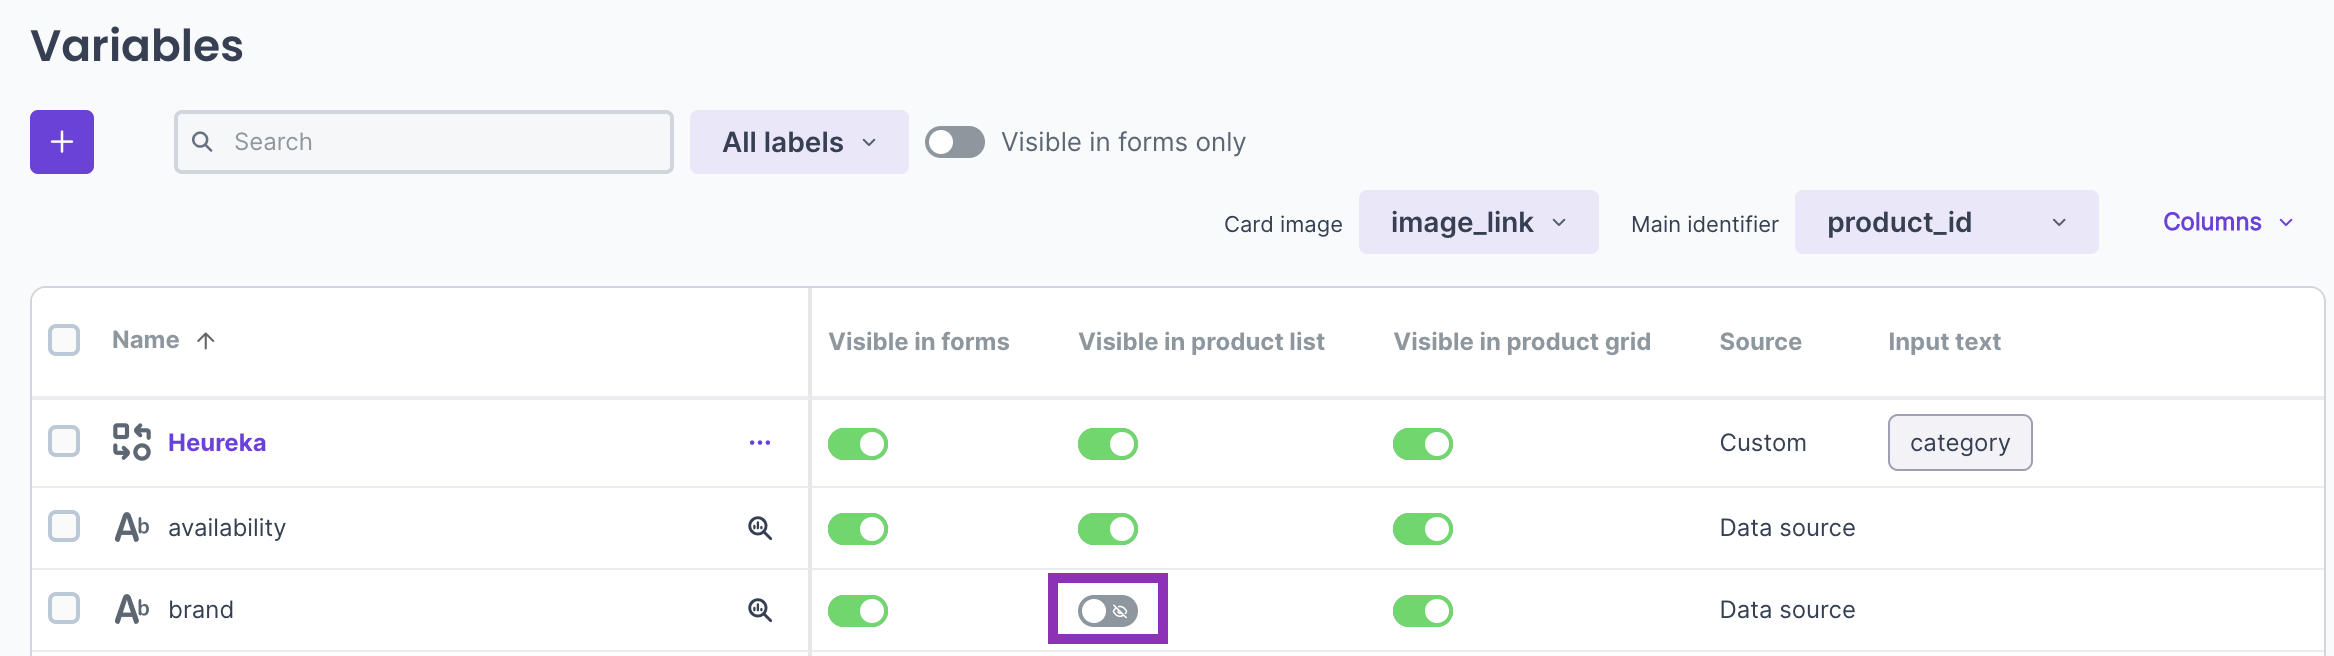
Task: Expand the Card image image_link dropdown
Action: coord(1478,222)
